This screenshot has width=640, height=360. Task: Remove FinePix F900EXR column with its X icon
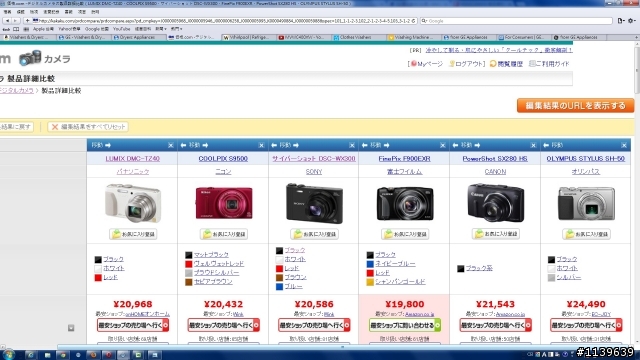pos(442,145)
